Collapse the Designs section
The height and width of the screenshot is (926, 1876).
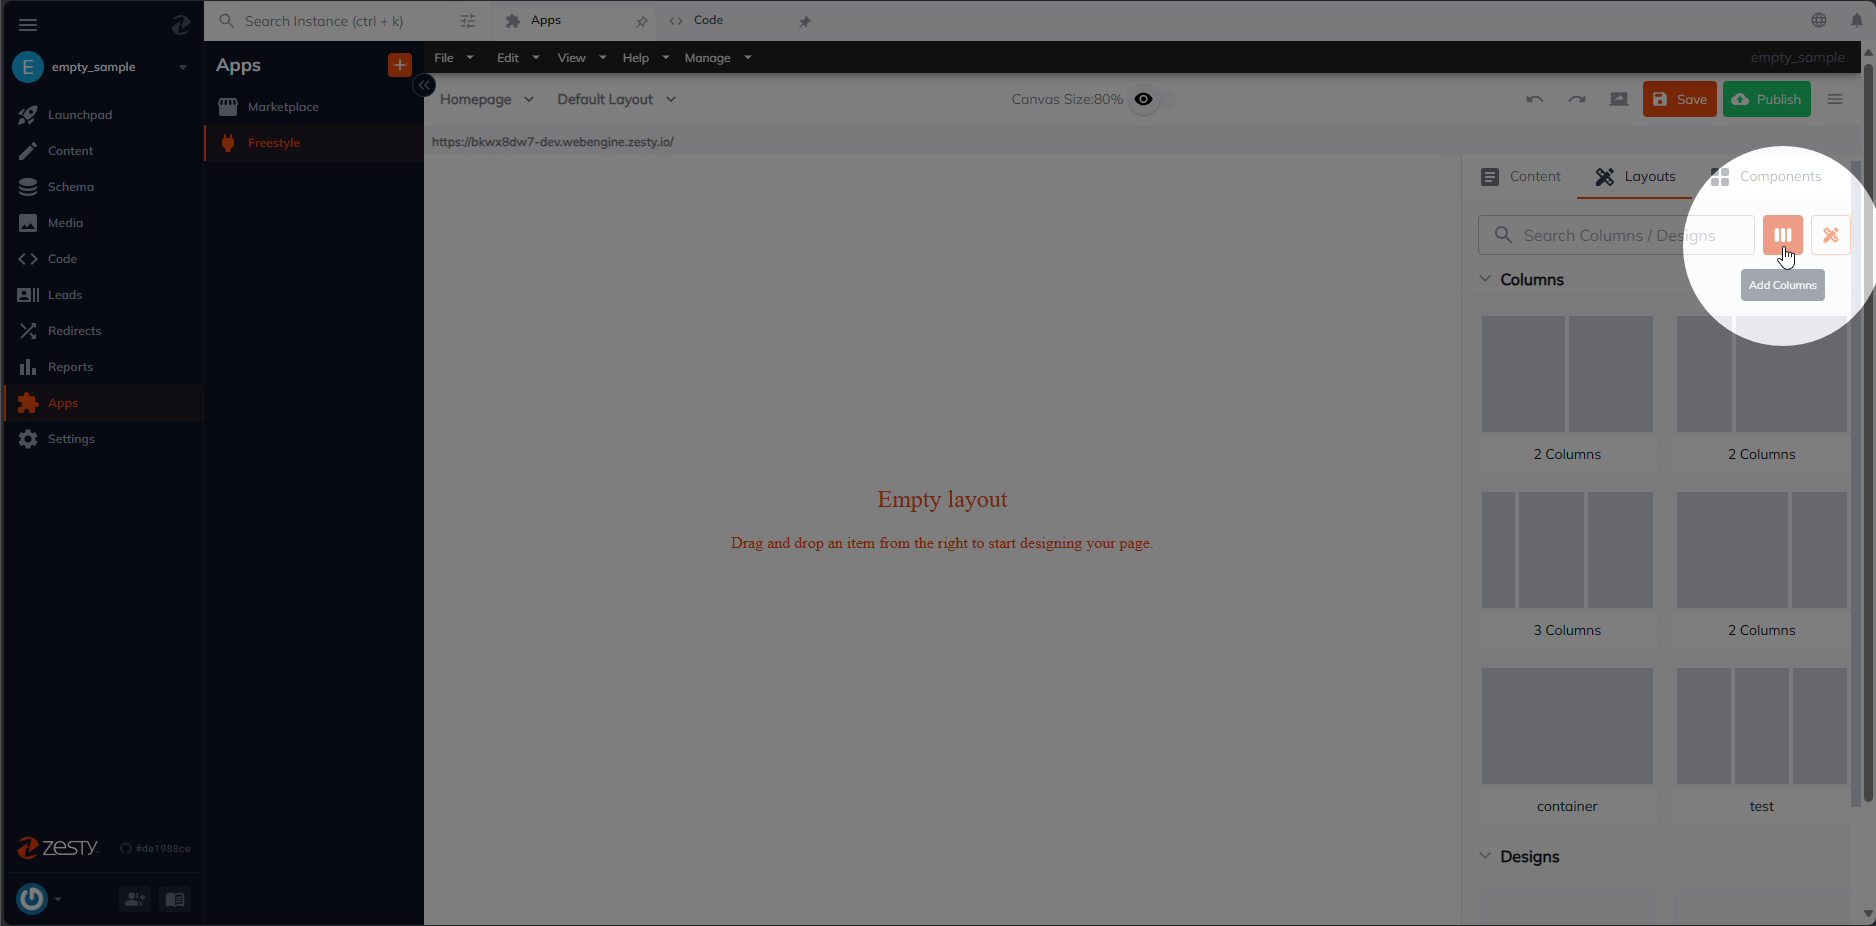click(x=1485, y=856)
